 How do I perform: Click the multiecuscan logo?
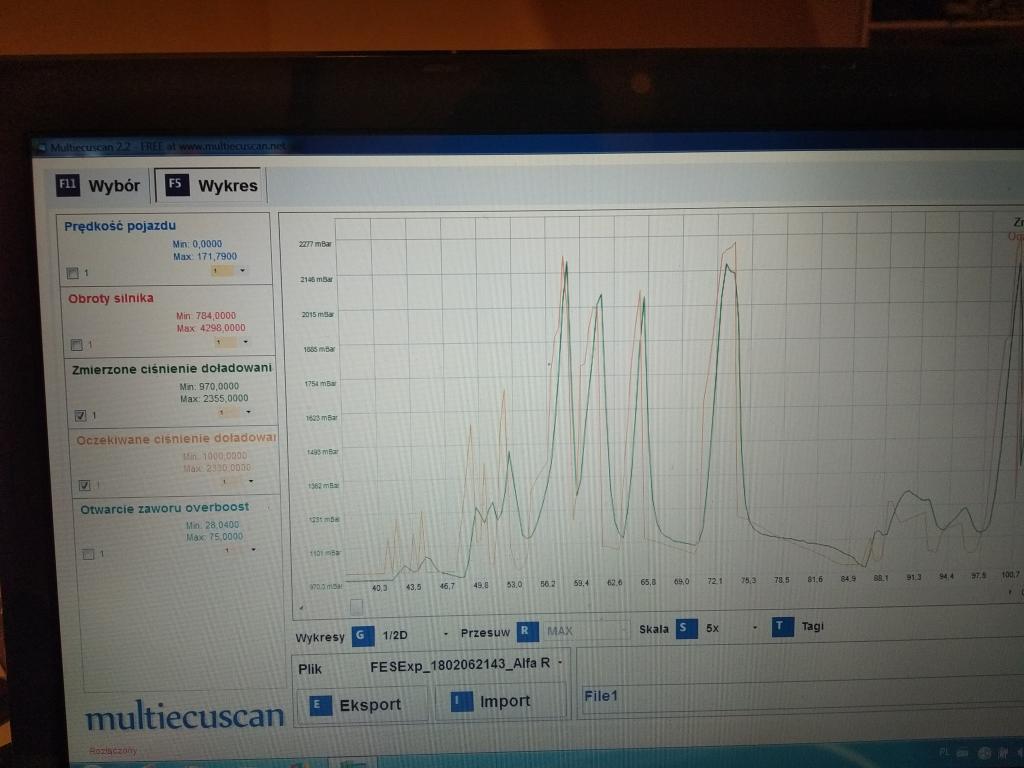coord(185,717)
